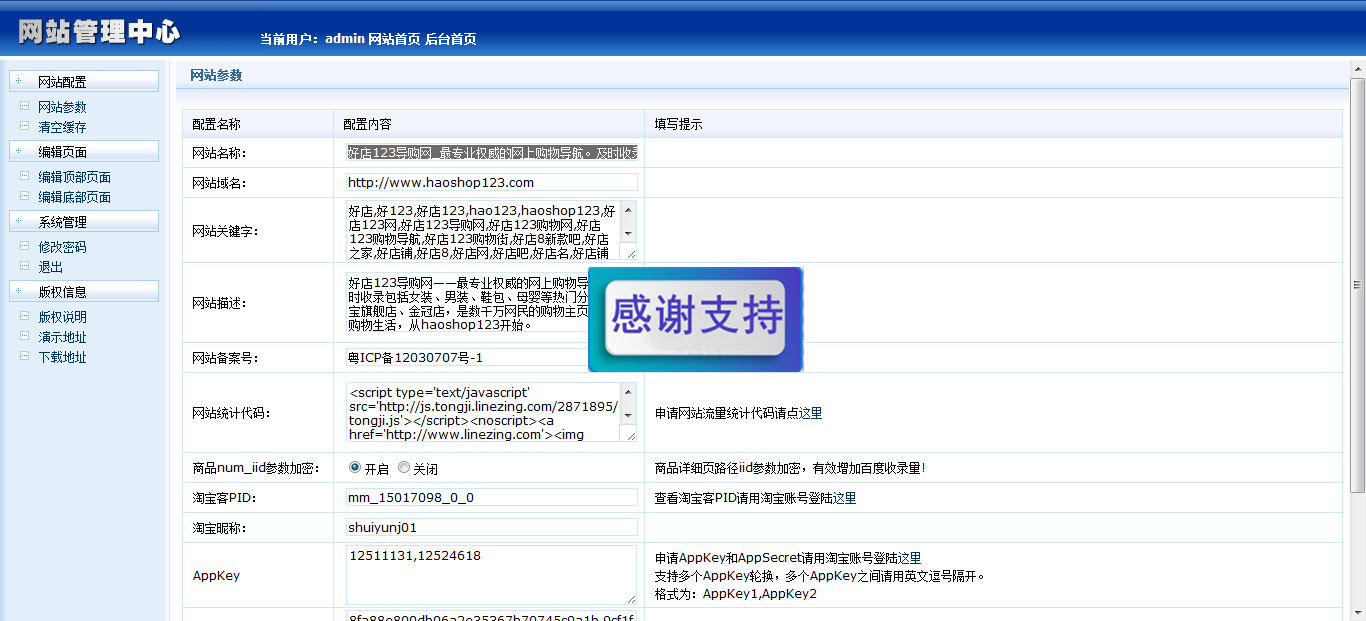Open 版权说明 in the sidebar
The width and height of the screenshot is (1366, 621).
tap(62, 317)
